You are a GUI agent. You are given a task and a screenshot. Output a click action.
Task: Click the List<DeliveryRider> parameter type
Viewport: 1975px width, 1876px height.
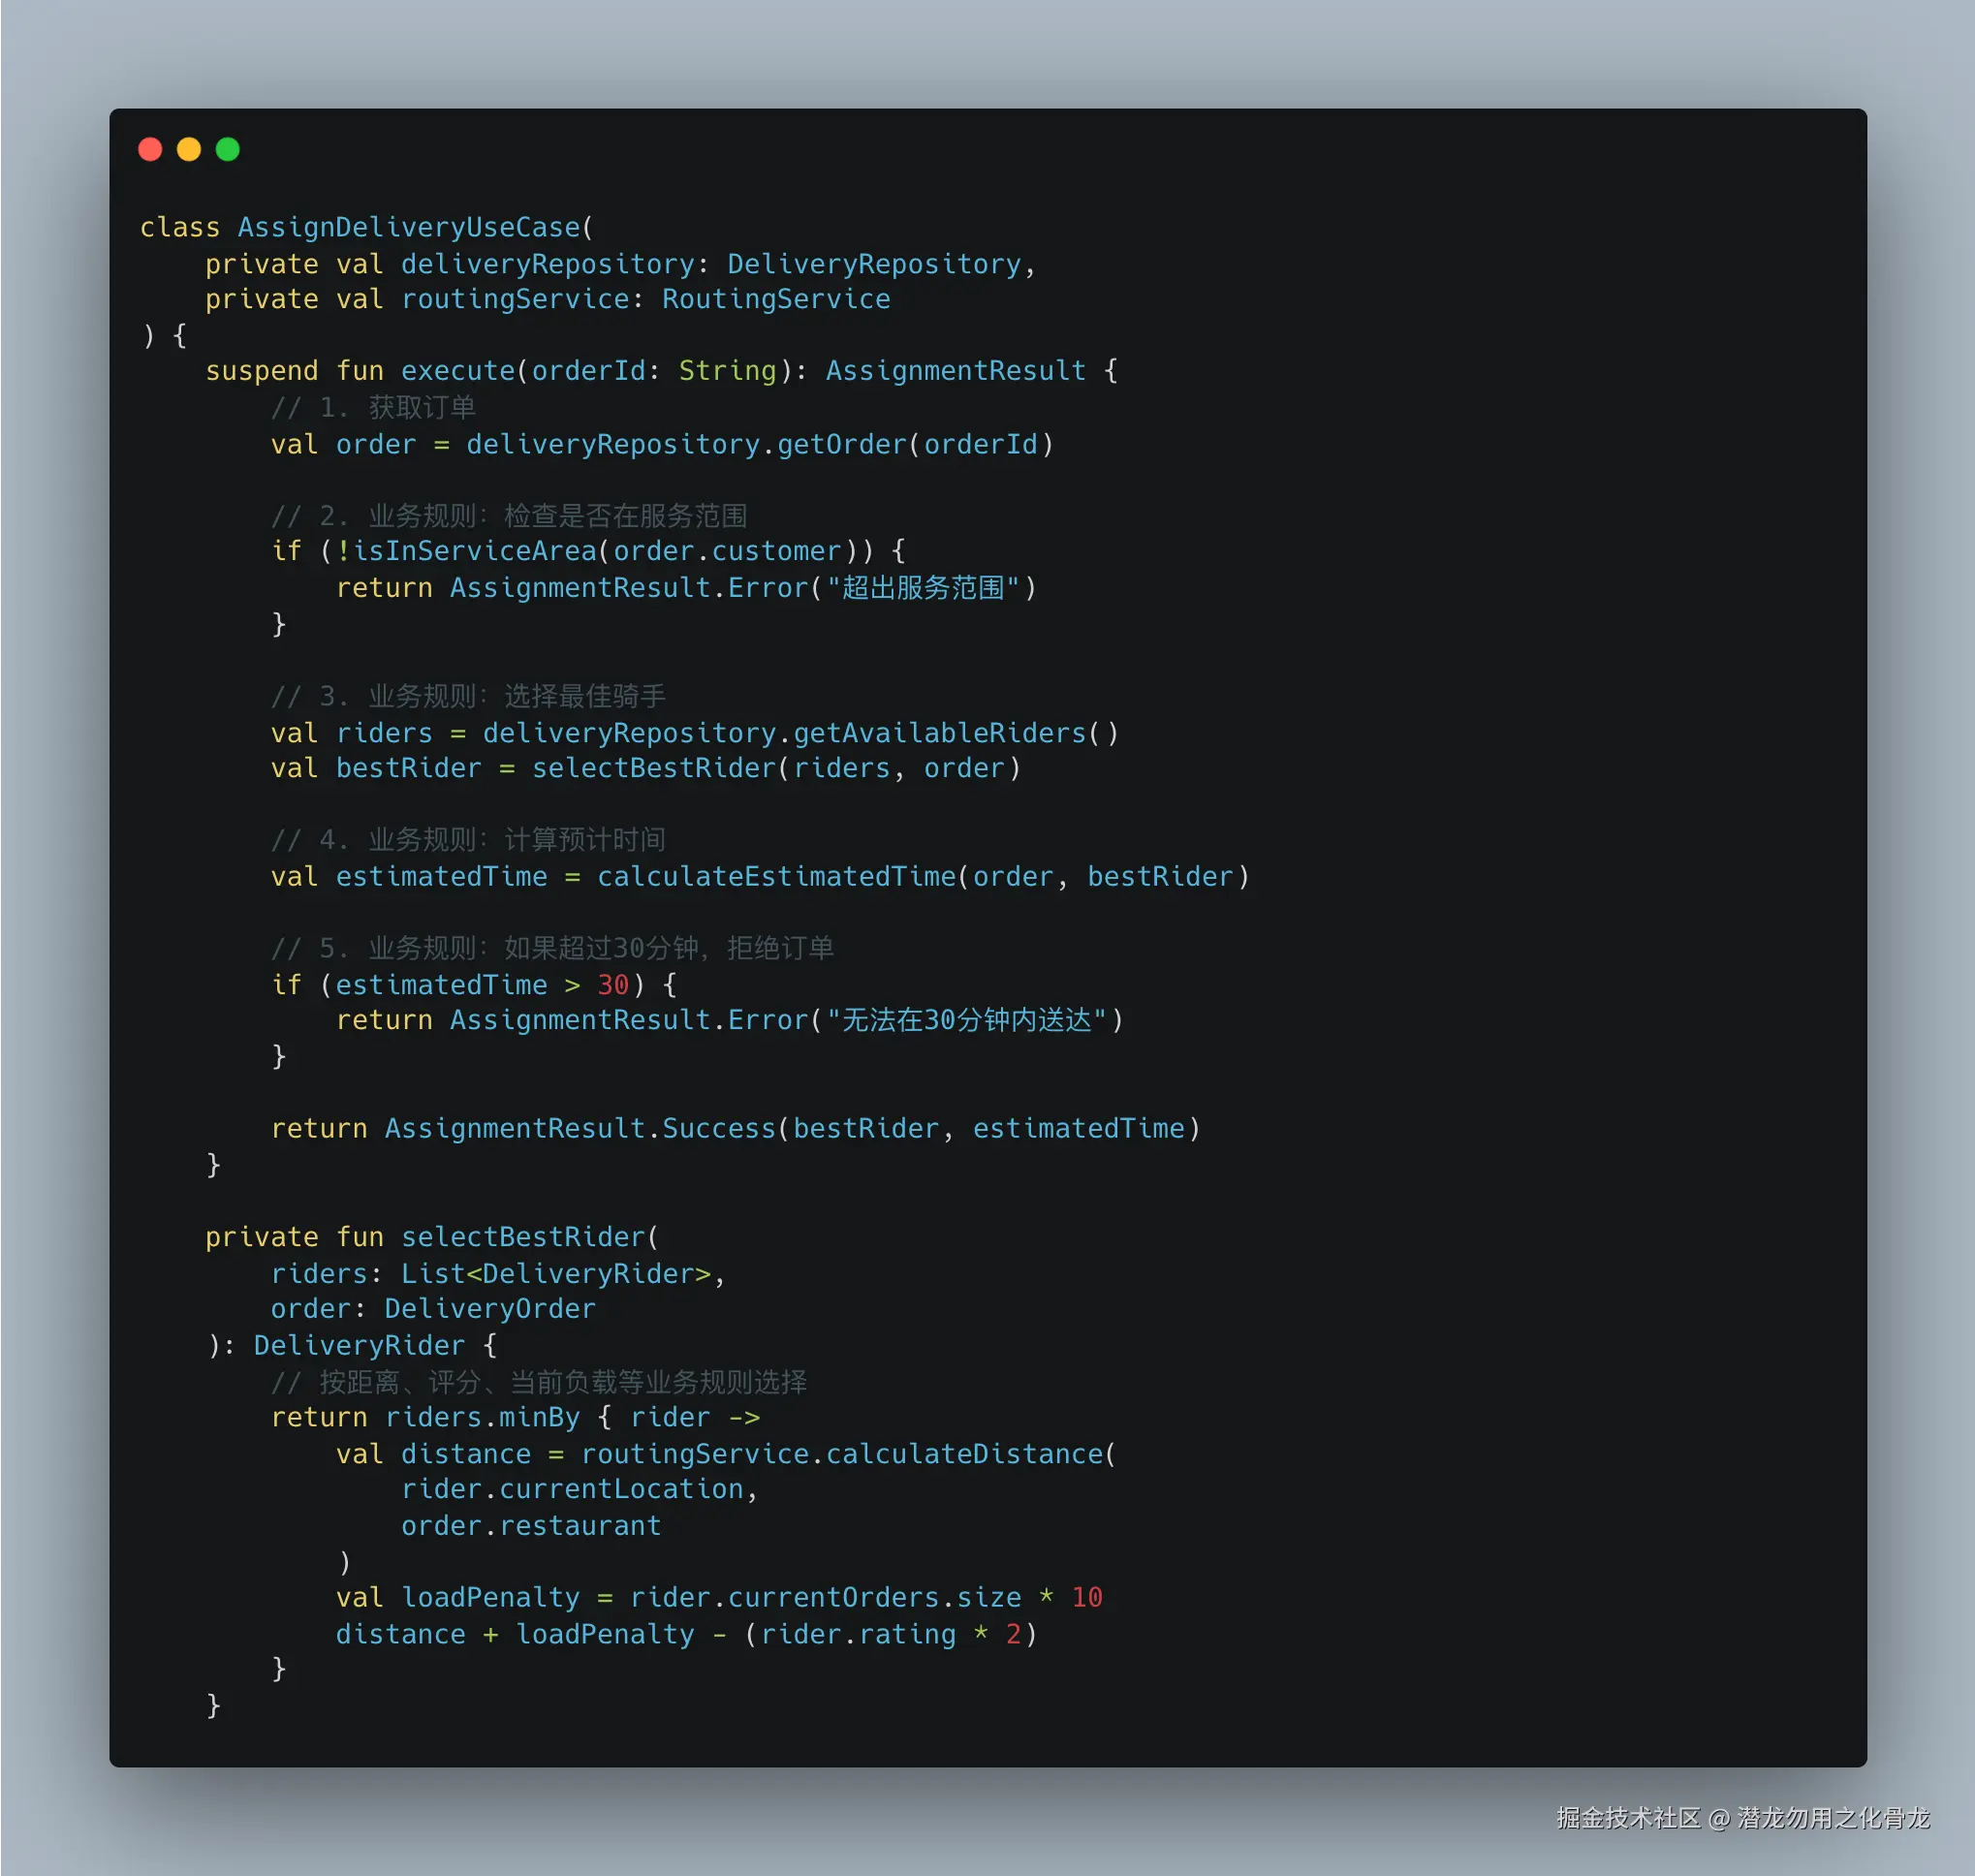556,1274
